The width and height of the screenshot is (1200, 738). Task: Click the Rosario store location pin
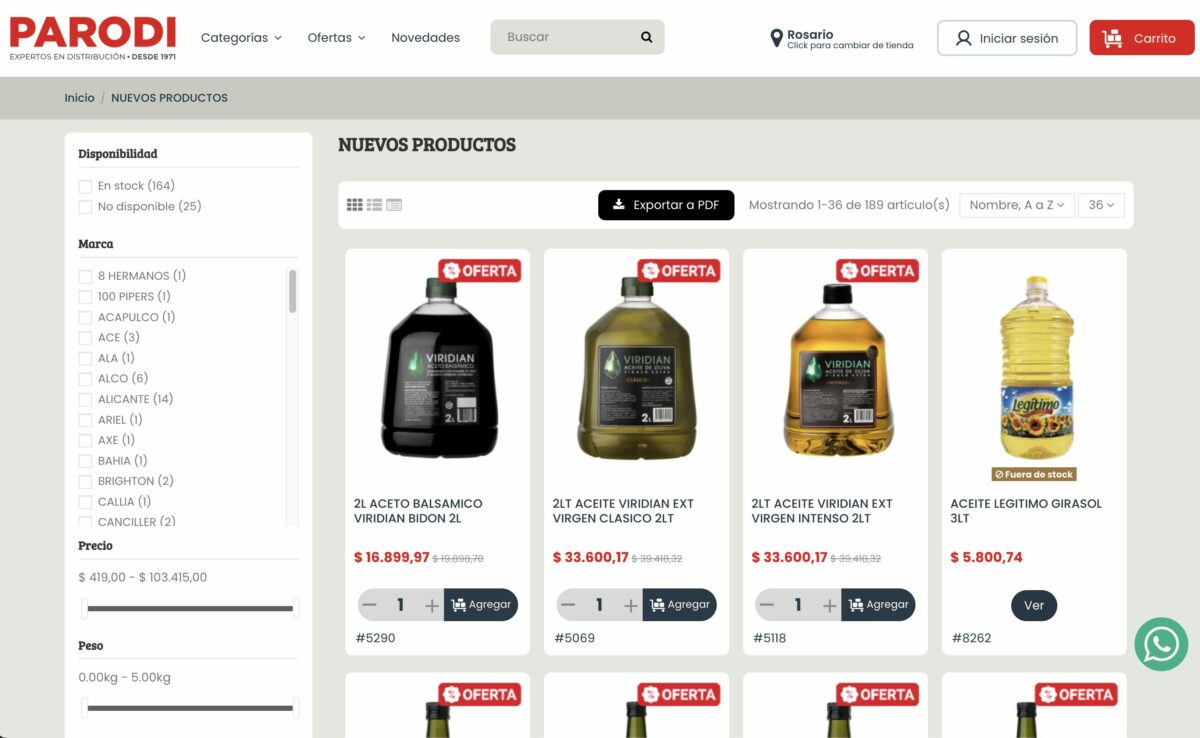click(x=776, y=38)
